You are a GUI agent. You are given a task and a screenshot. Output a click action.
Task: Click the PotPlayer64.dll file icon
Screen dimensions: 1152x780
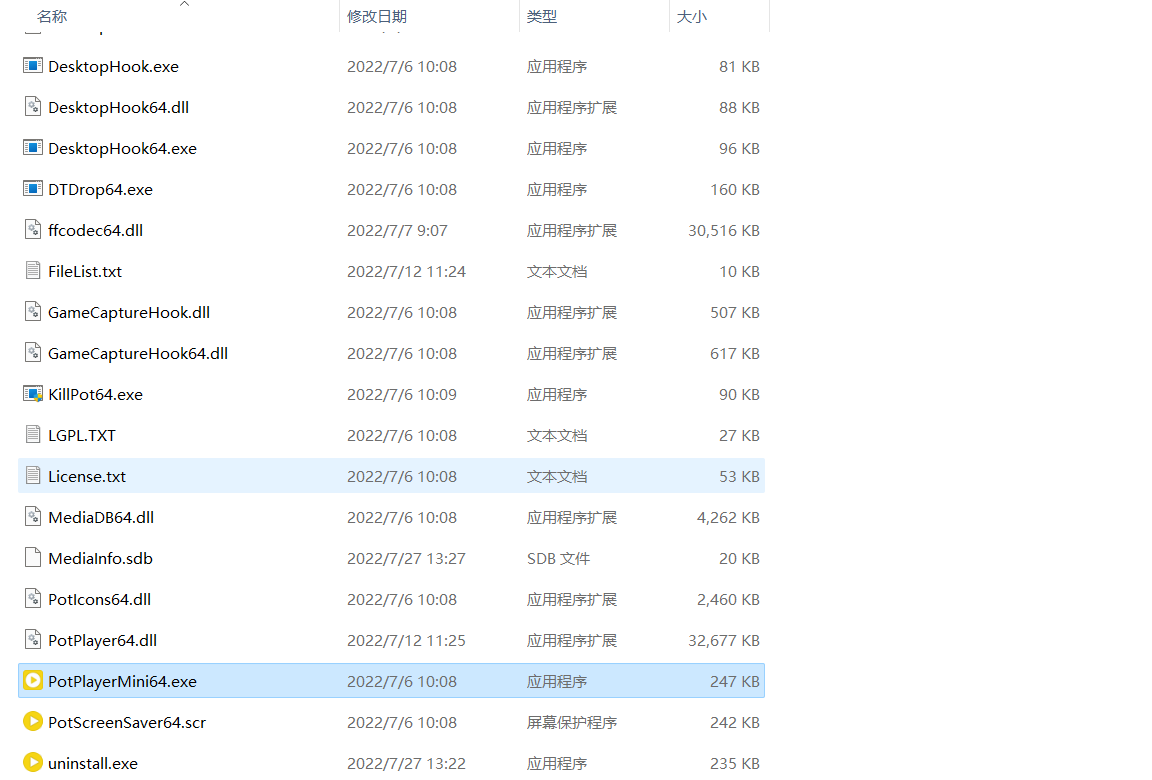pyautogui.click(x=32, y=640)
